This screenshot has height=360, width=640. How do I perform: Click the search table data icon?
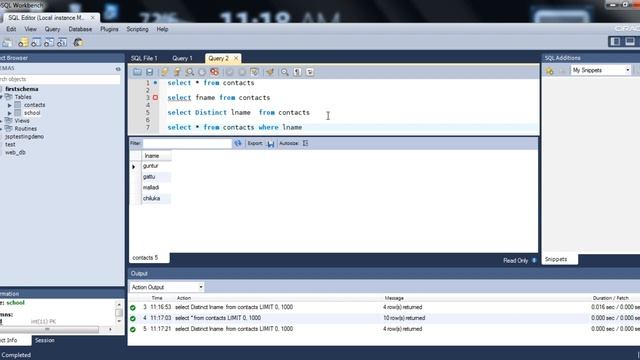[x=78, y=42]
